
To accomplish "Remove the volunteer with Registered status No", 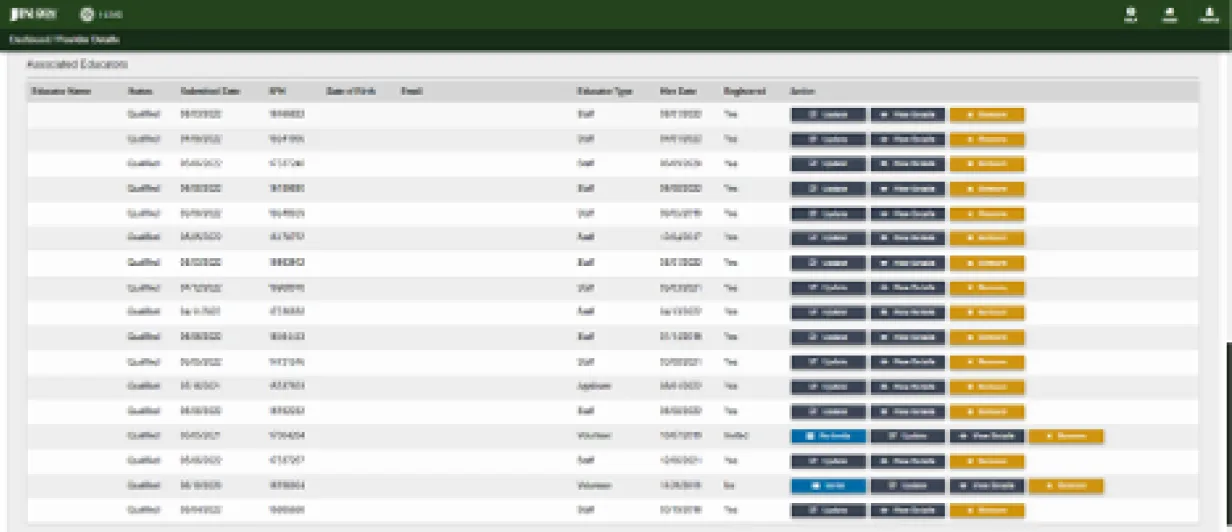I will click(x=1065, y=485).
